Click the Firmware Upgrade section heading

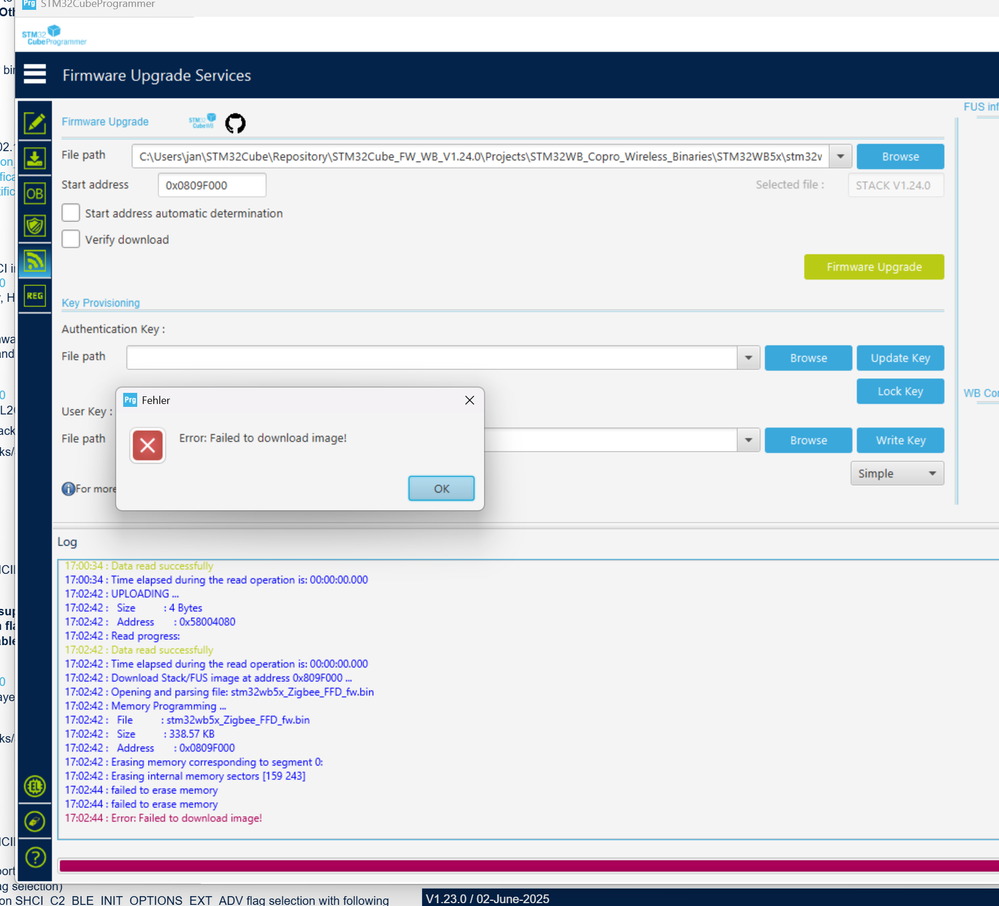click(x=105, y=122)
